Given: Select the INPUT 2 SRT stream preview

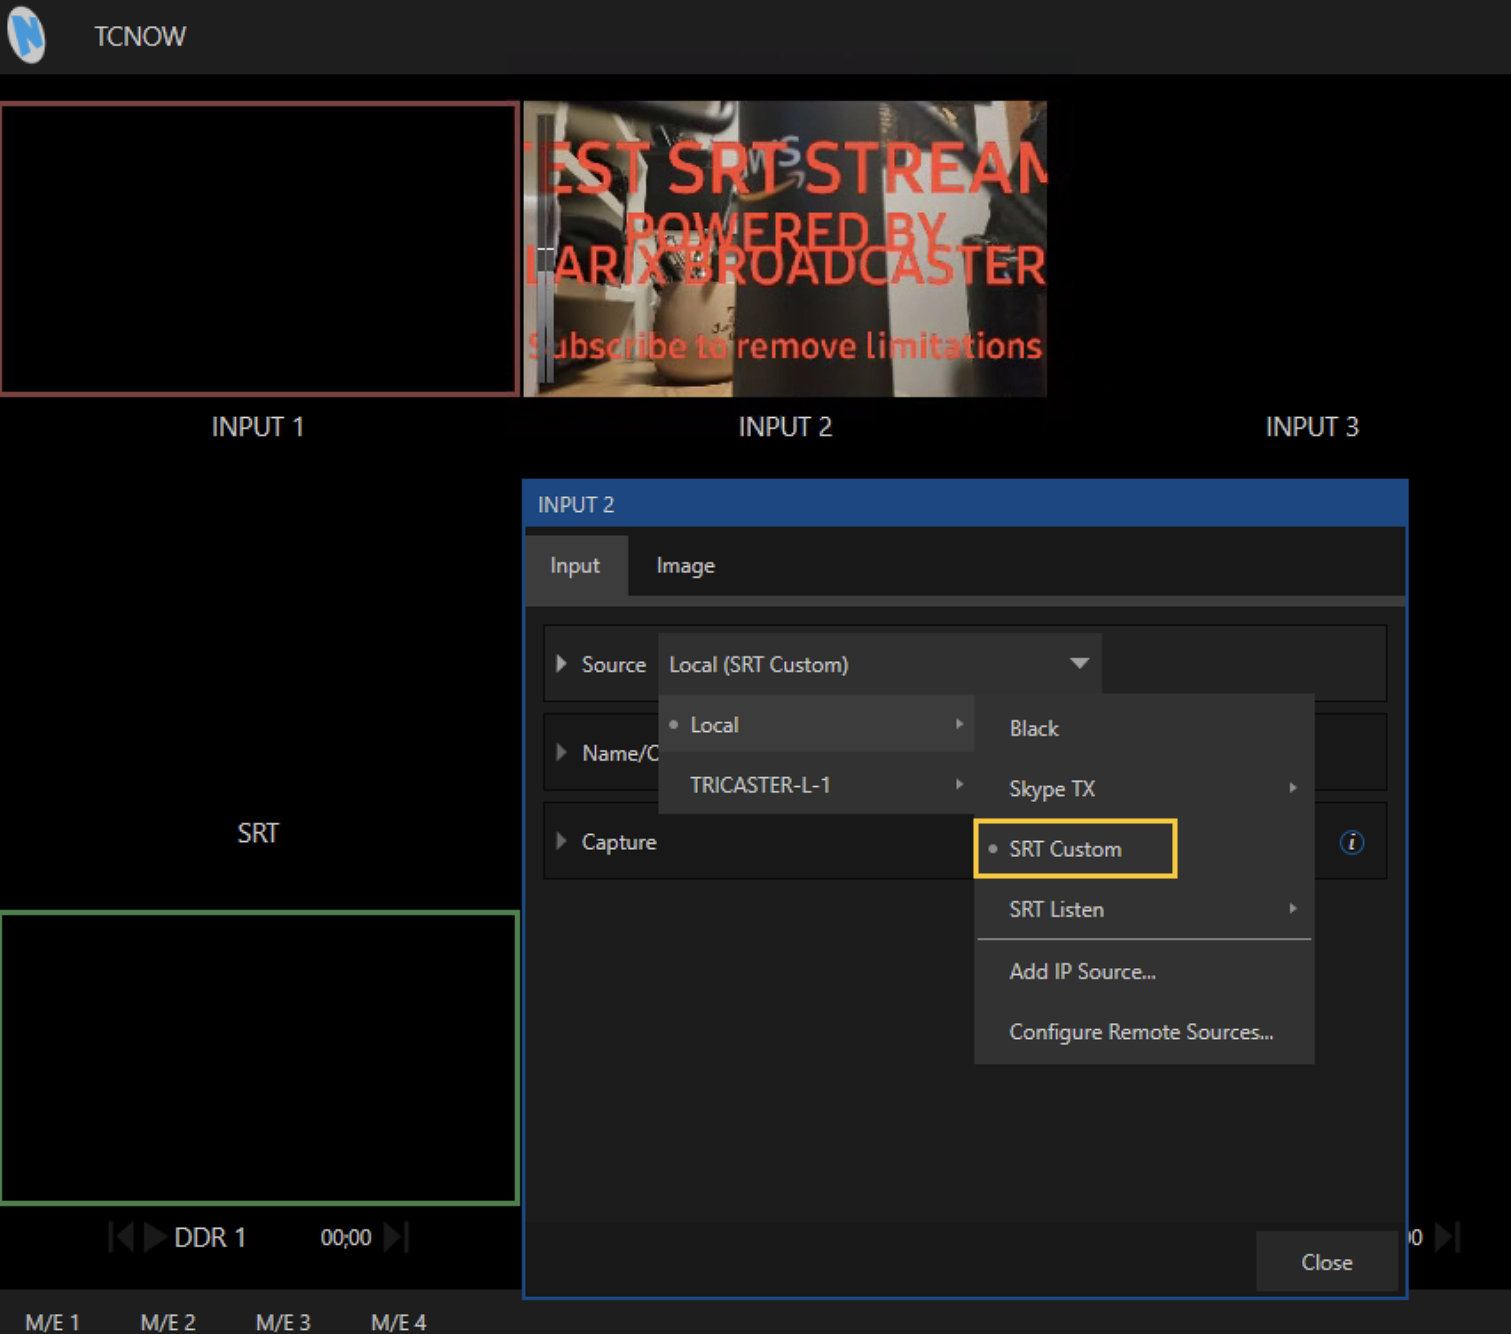Looking at the screenshot, I should pos(785,249).
